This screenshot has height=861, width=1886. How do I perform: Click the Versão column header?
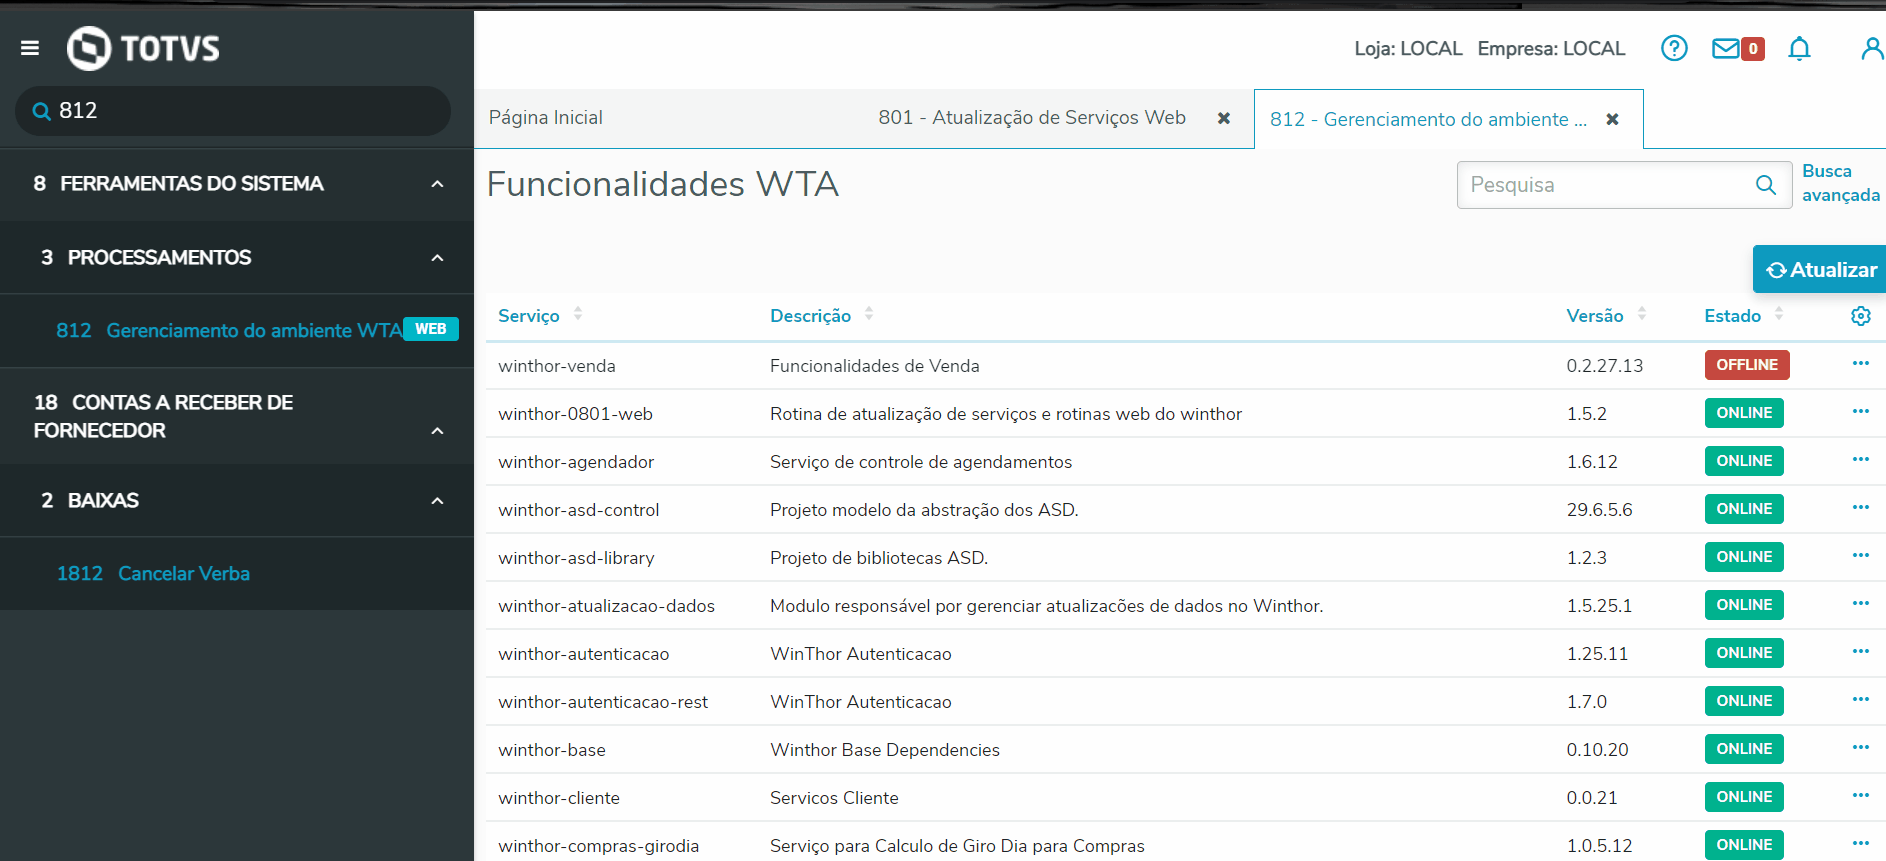click(x=1595, y=316)
